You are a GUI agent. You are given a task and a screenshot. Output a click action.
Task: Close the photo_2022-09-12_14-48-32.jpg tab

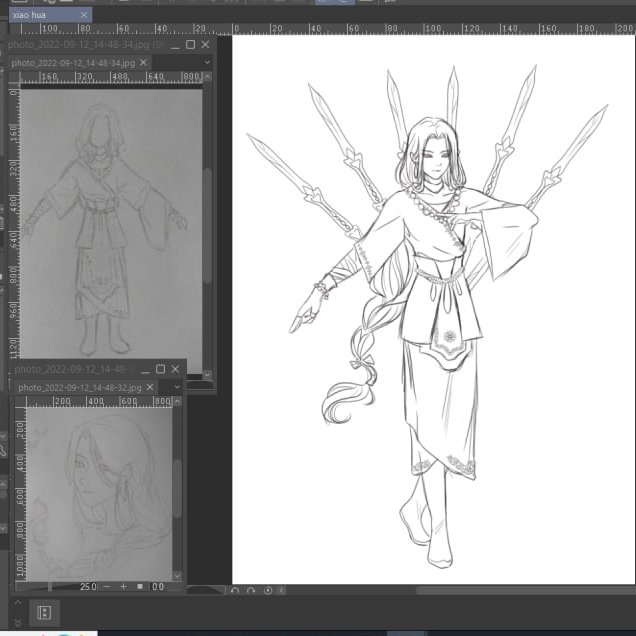pyautogui.click(x=150, y=387)
